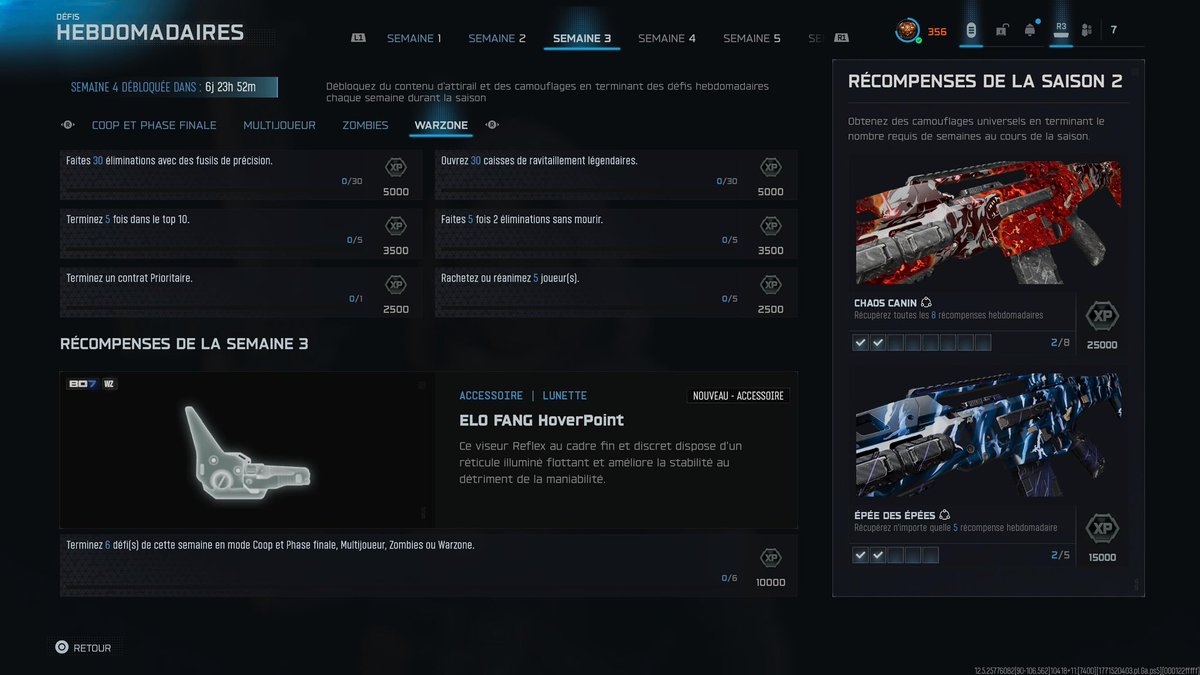Switch to ZOMBIES challenges
1200x675 pixels.
(365, 126)
